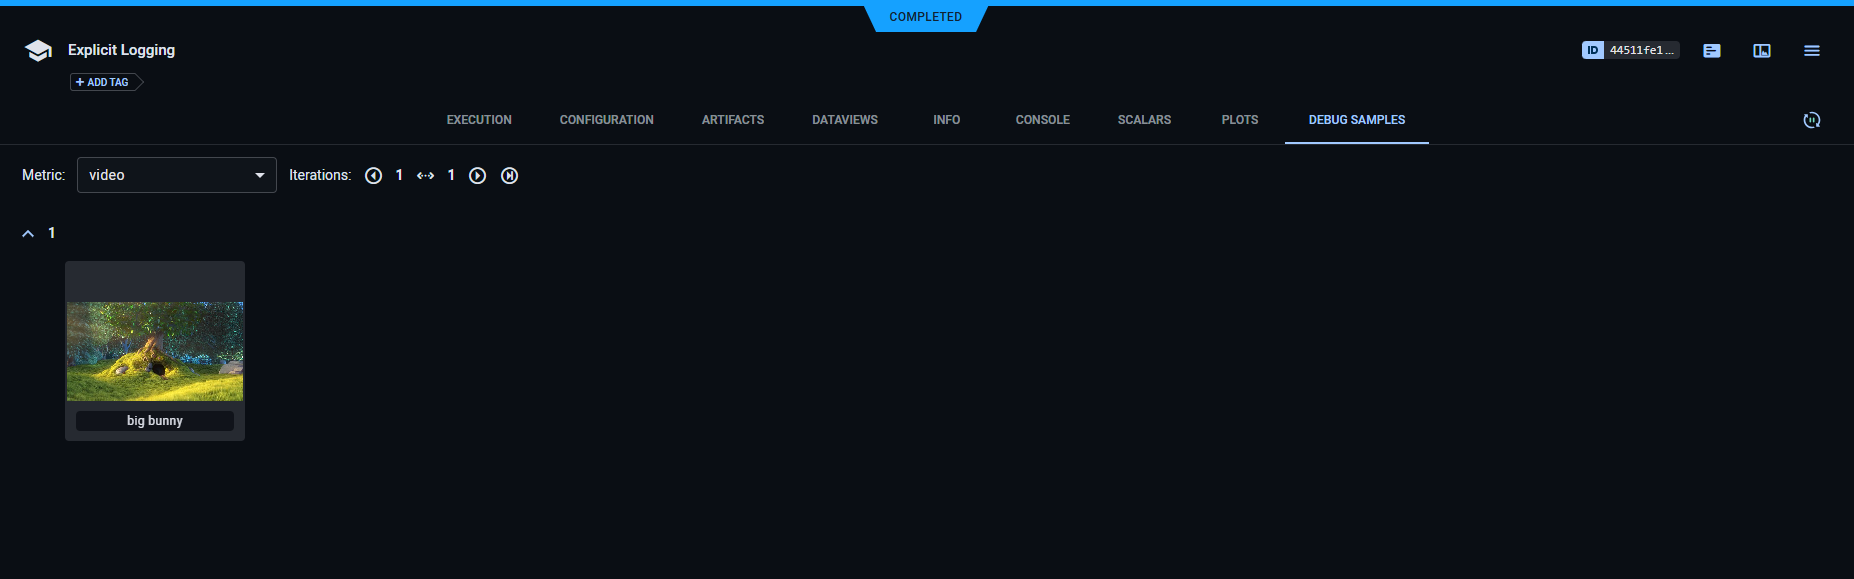Go to the Artifacts tab

(x=732, y=120)
